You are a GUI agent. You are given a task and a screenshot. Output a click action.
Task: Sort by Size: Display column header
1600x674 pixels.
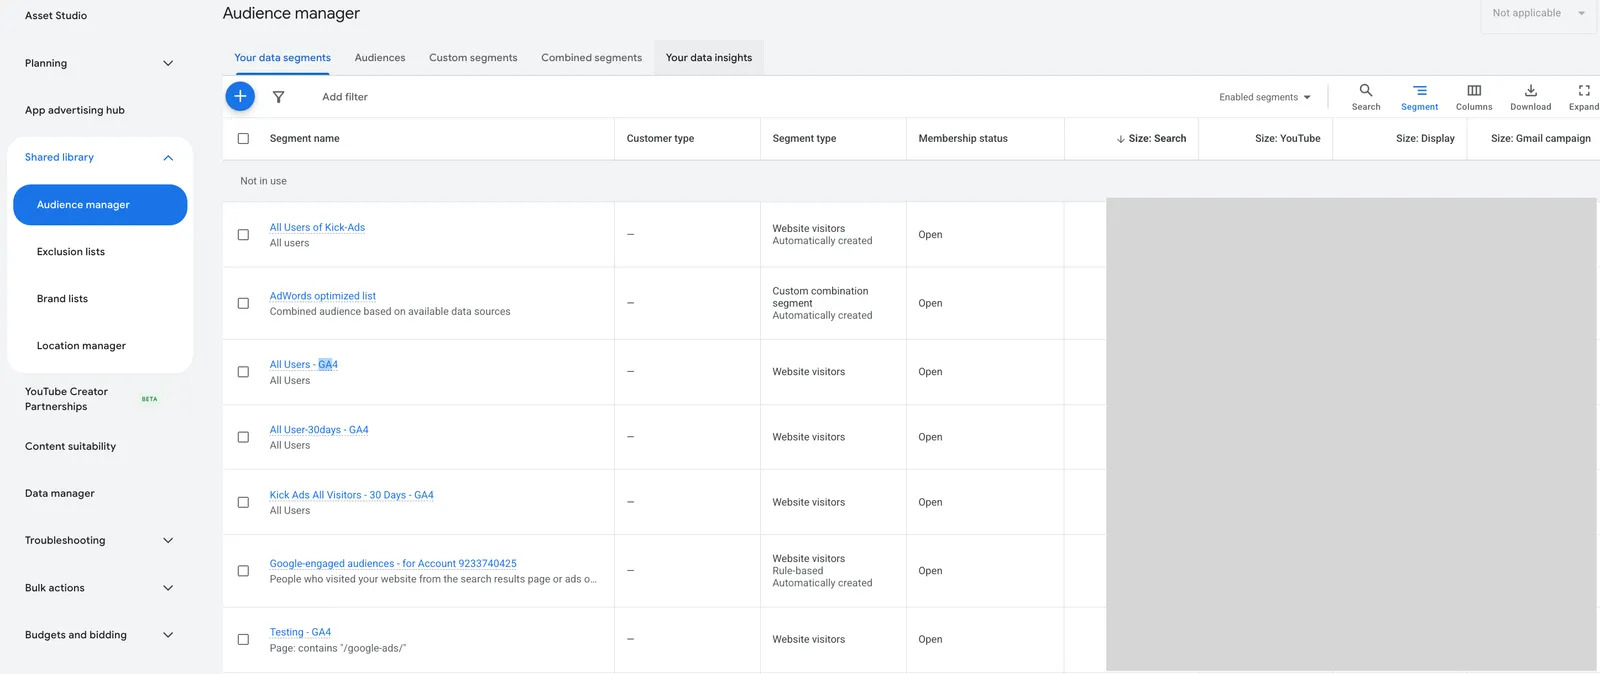coord(1425,139)
